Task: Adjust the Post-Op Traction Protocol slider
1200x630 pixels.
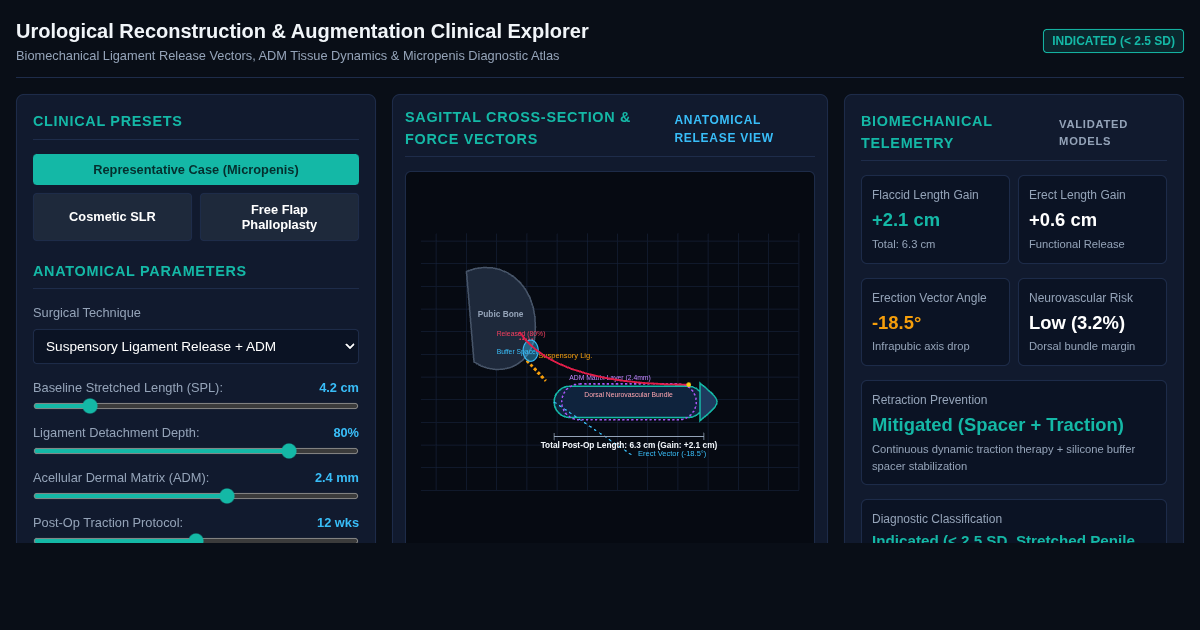Action: click(x=196, y=540)
